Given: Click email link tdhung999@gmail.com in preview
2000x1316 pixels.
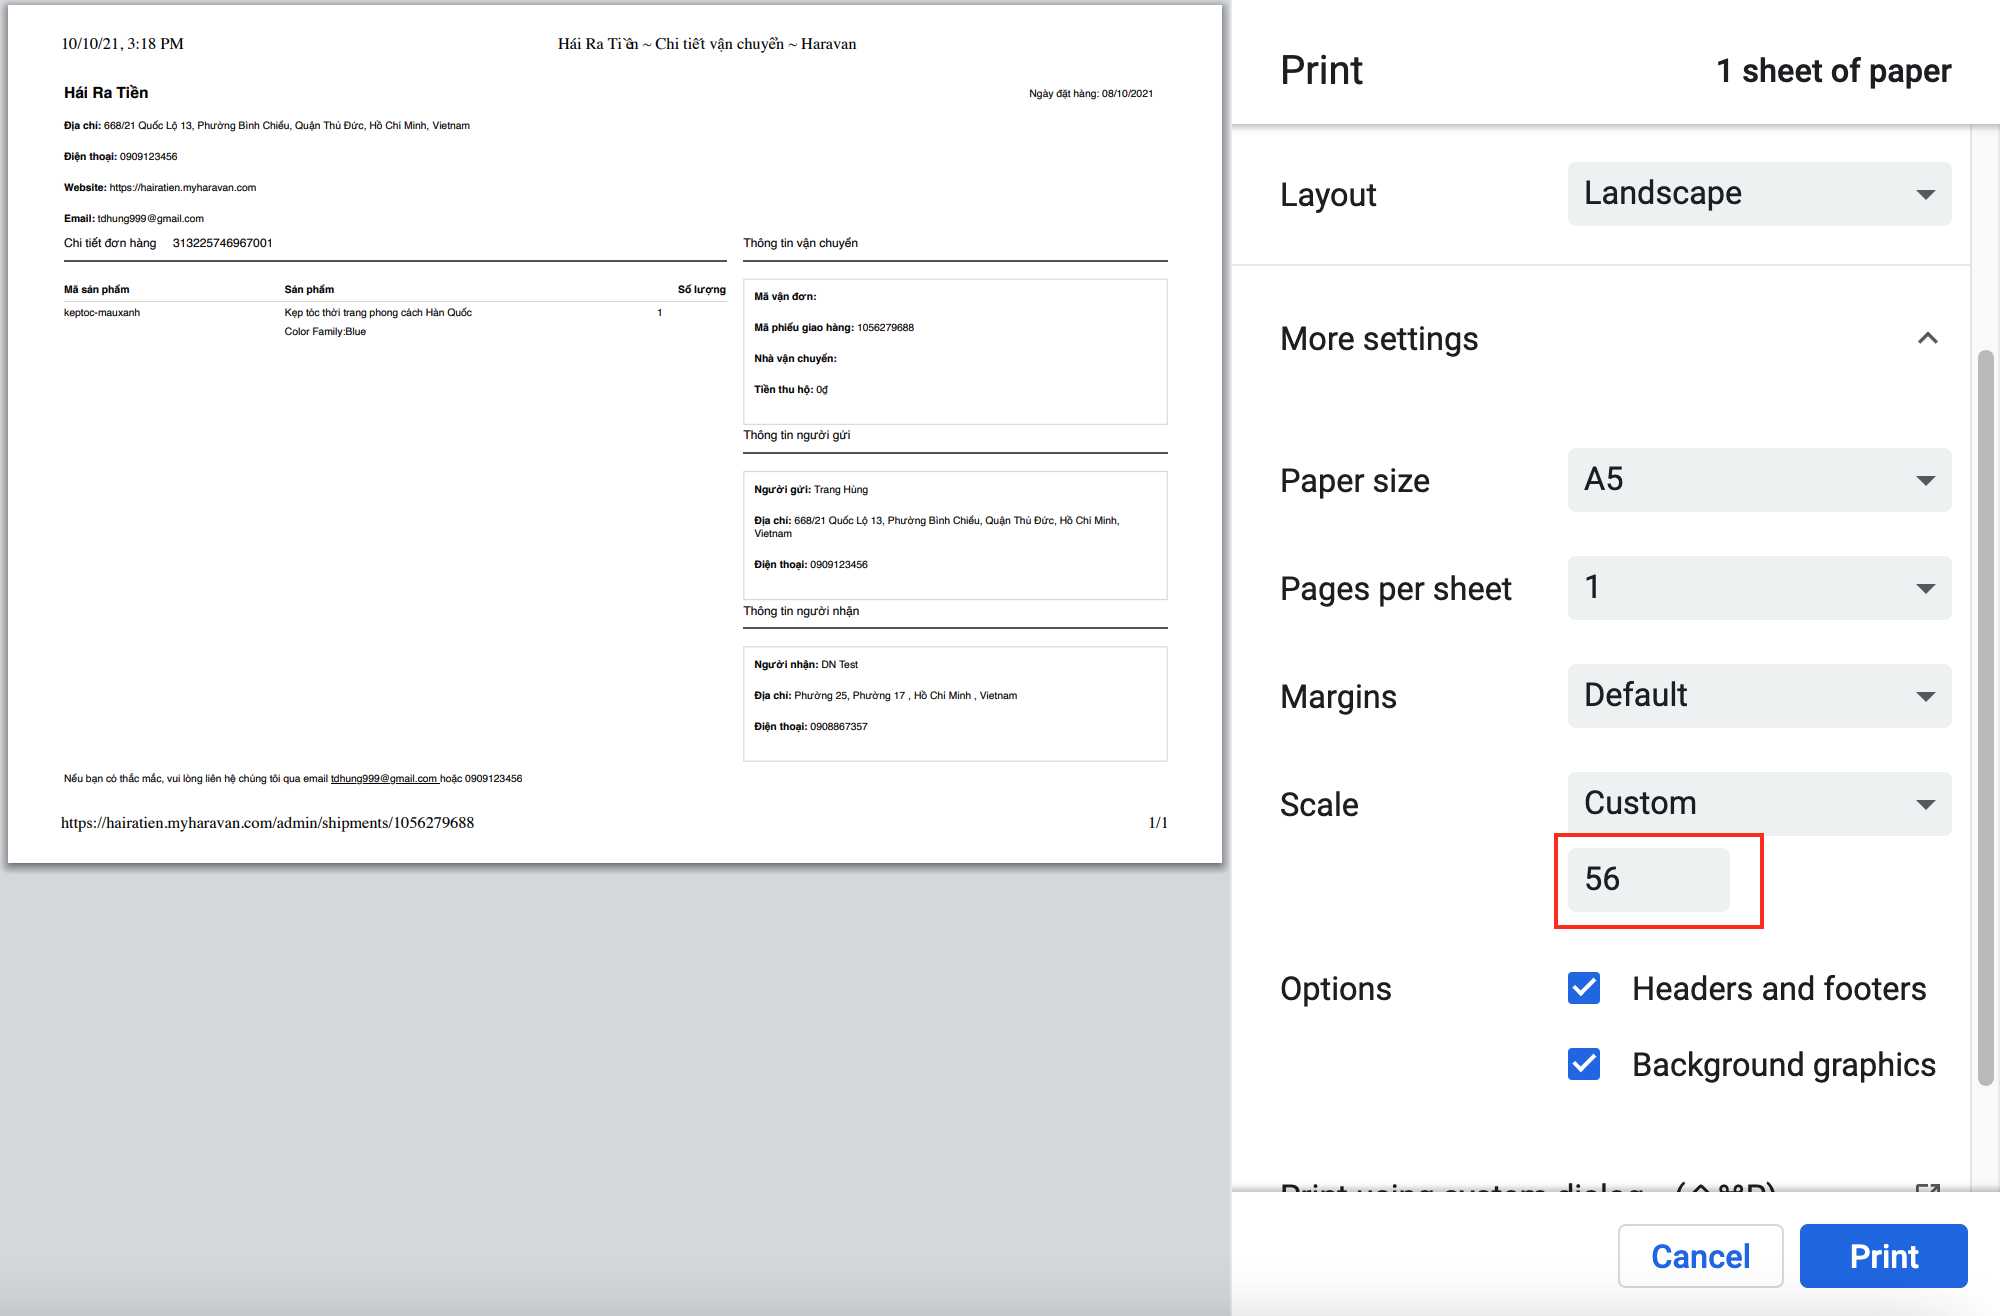Looking at the screenshot, I should click(x=383, y=779).
